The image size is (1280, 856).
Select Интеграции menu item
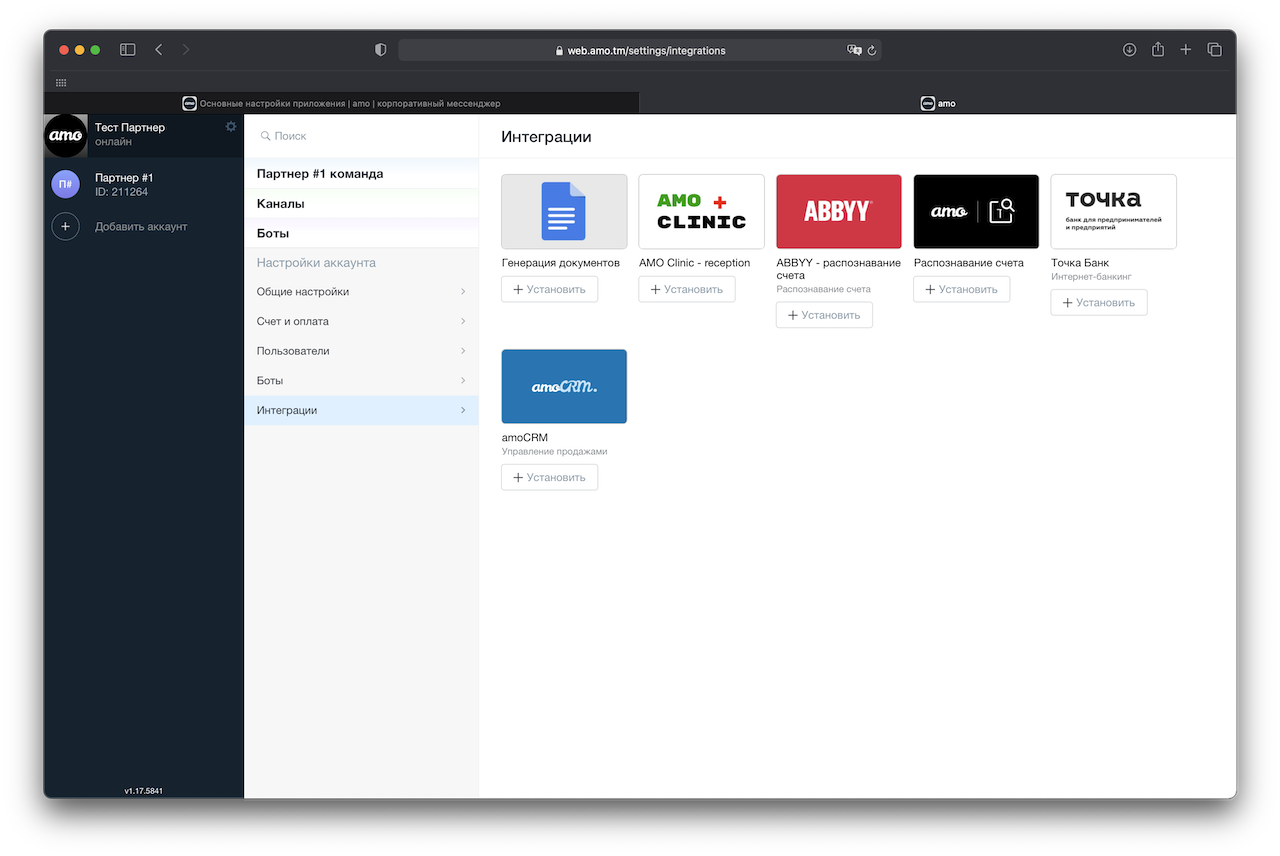point(361,410)
